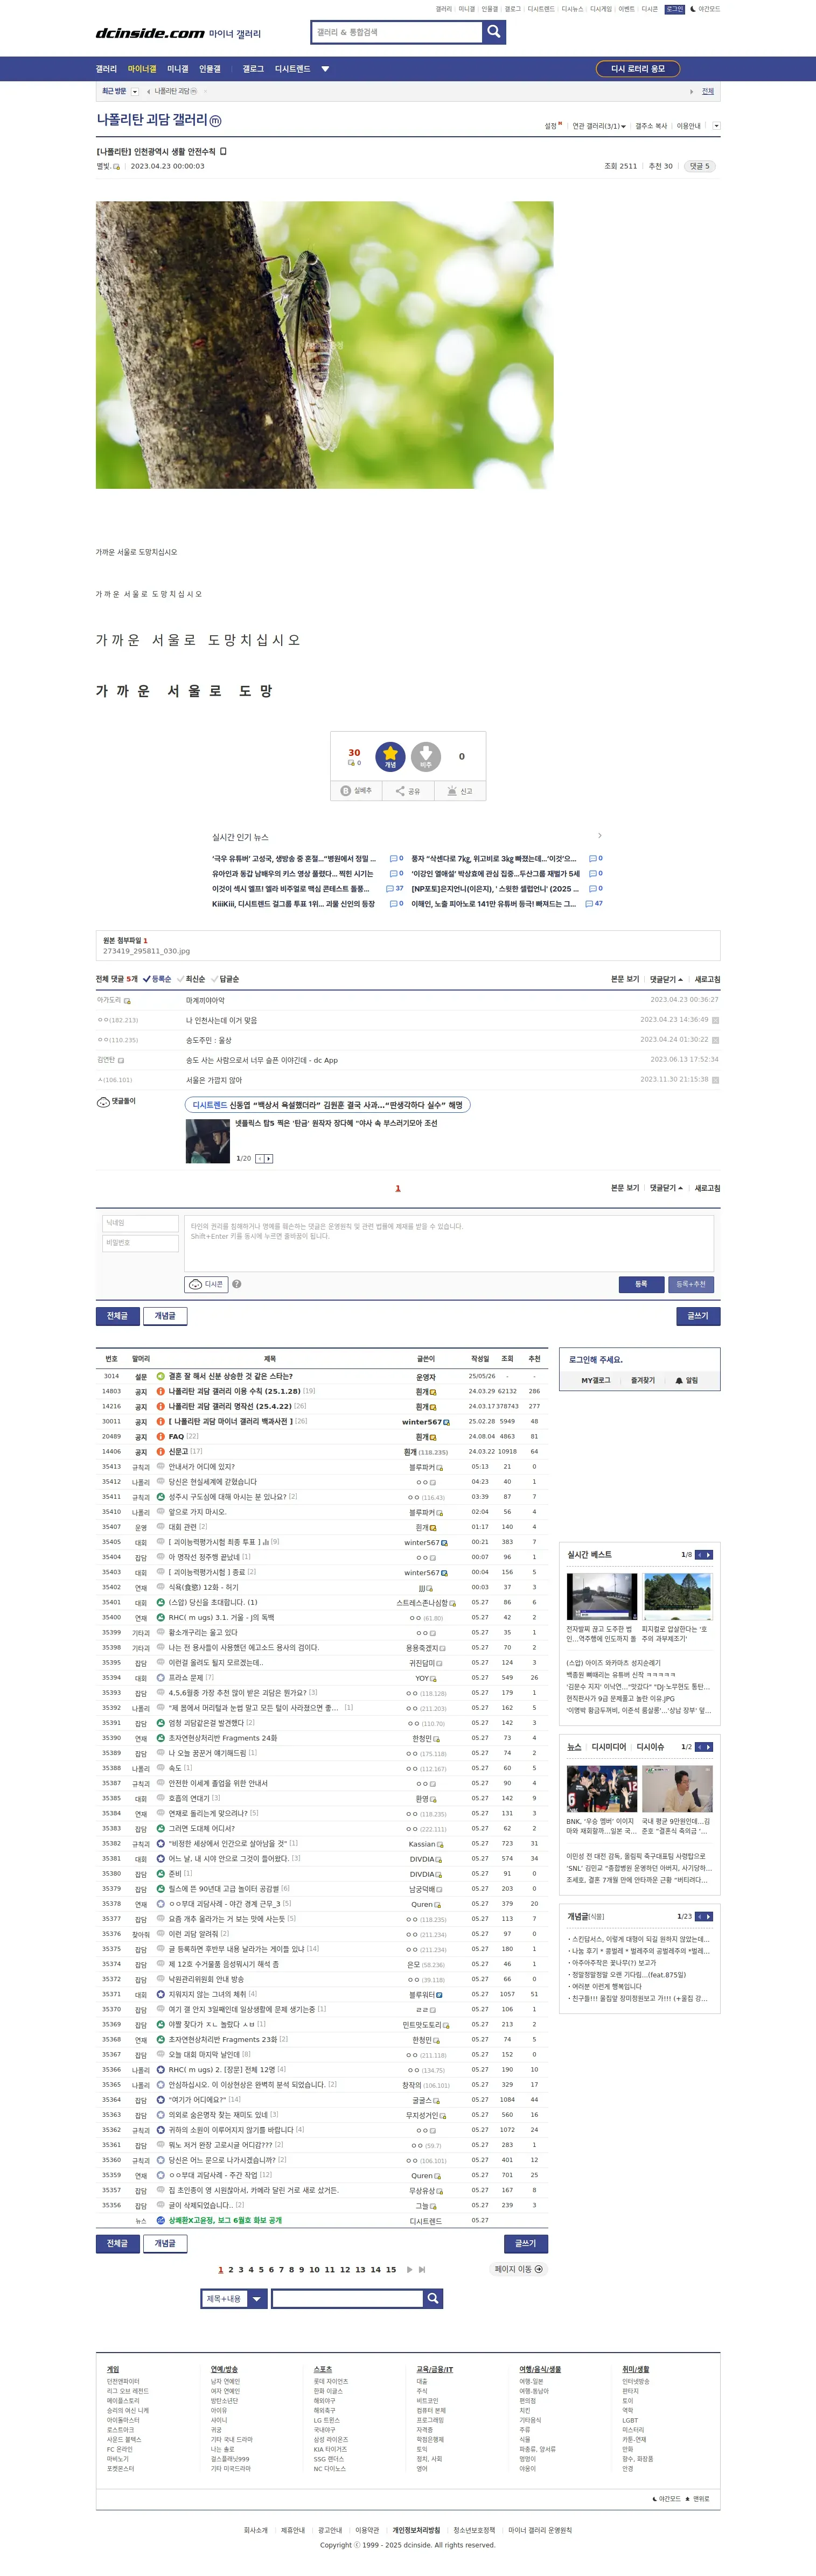This screenshot has width=816, height=2576.
Task: Sort comments by 등록순
Action: [157, 979]
